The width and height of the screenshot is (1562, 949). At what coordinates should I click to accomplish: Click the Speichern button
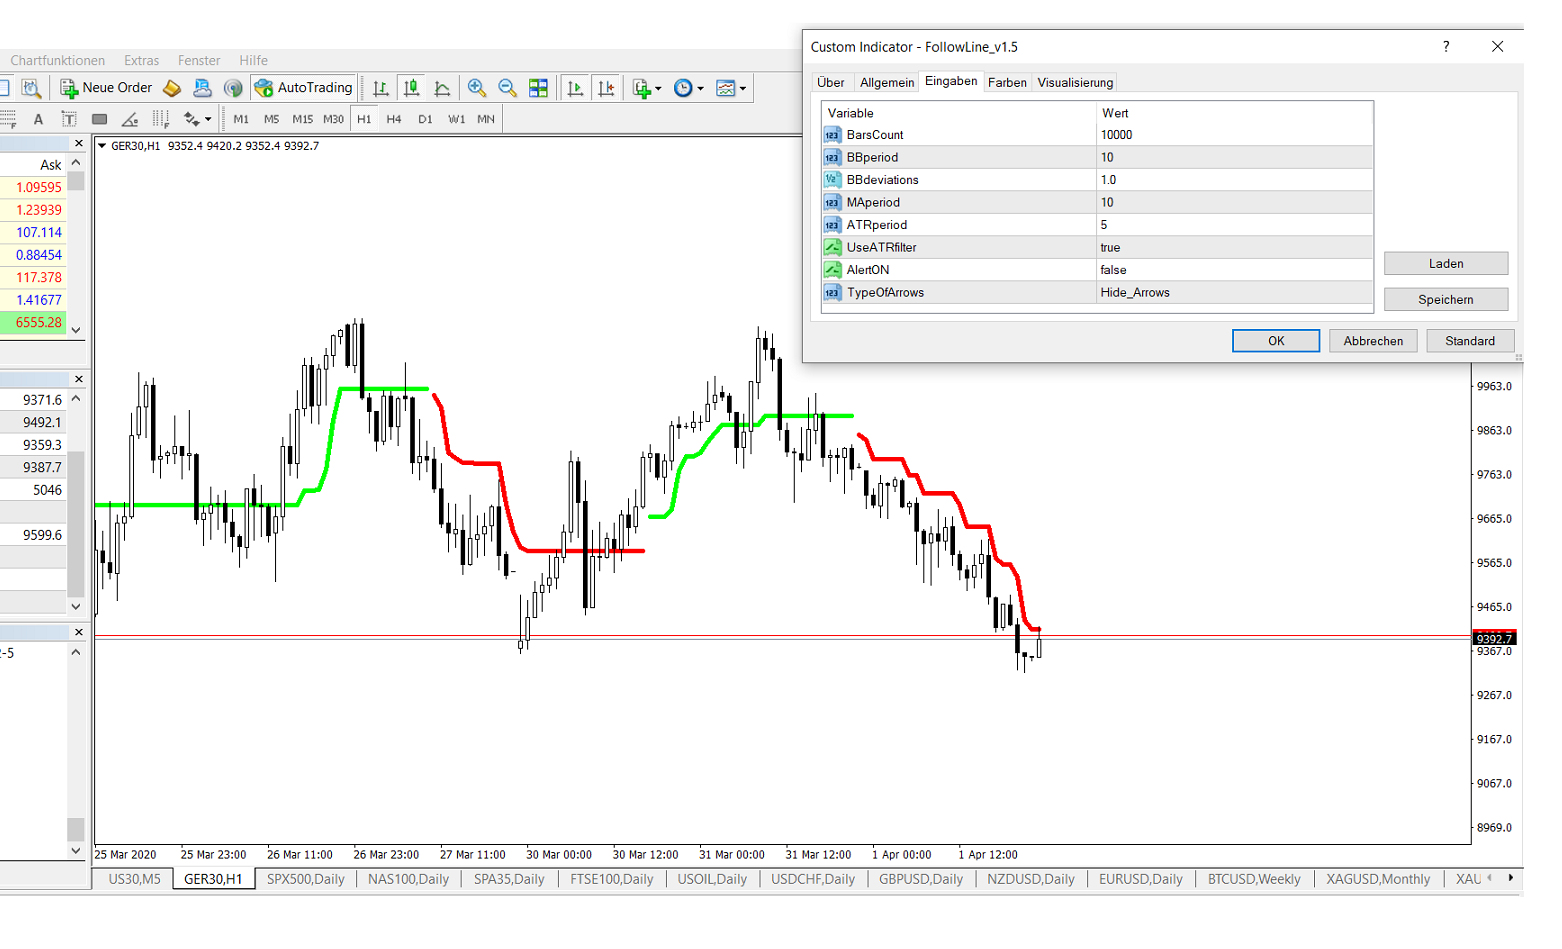click(x=1446, y=300)
